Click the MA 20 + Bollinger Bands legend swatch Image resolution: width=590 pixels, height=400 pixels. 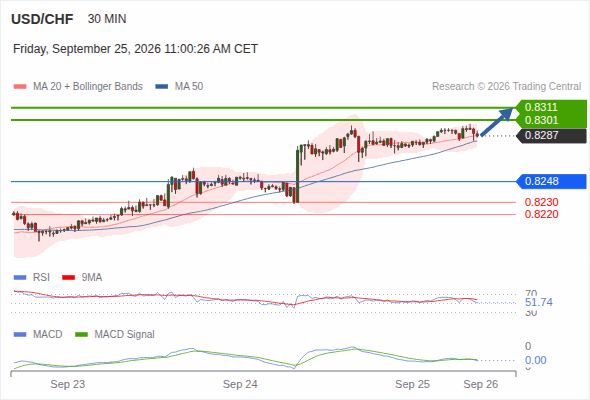click(20, 87)
